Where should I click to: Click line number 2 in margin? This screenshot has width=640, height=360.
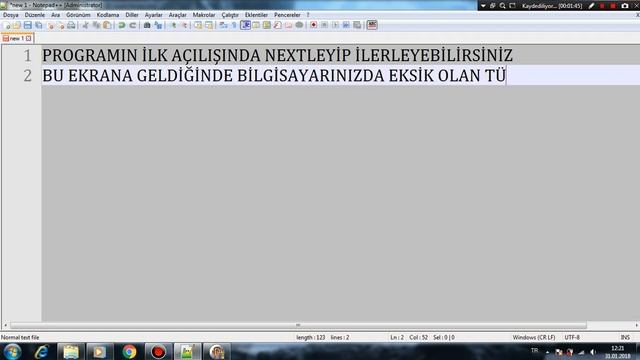click(x=27, y=76)
